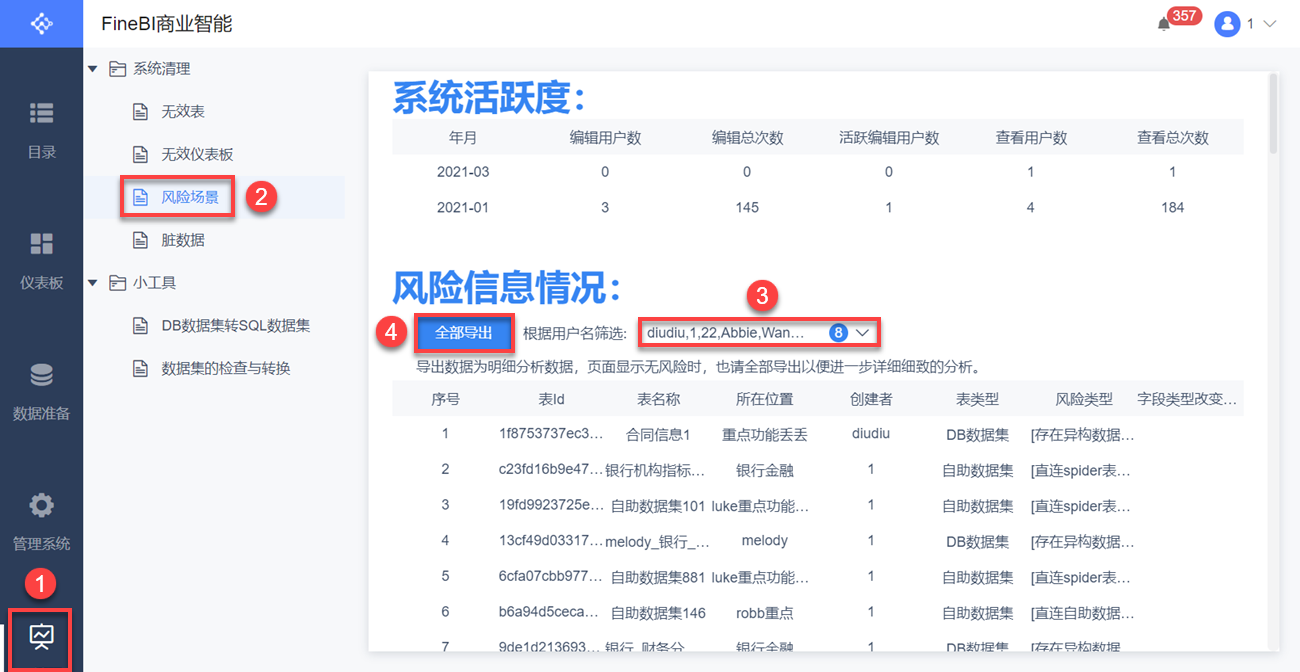Click table Id 13cf49d03317
1300x672 pixels.
[x=552, y=541]
